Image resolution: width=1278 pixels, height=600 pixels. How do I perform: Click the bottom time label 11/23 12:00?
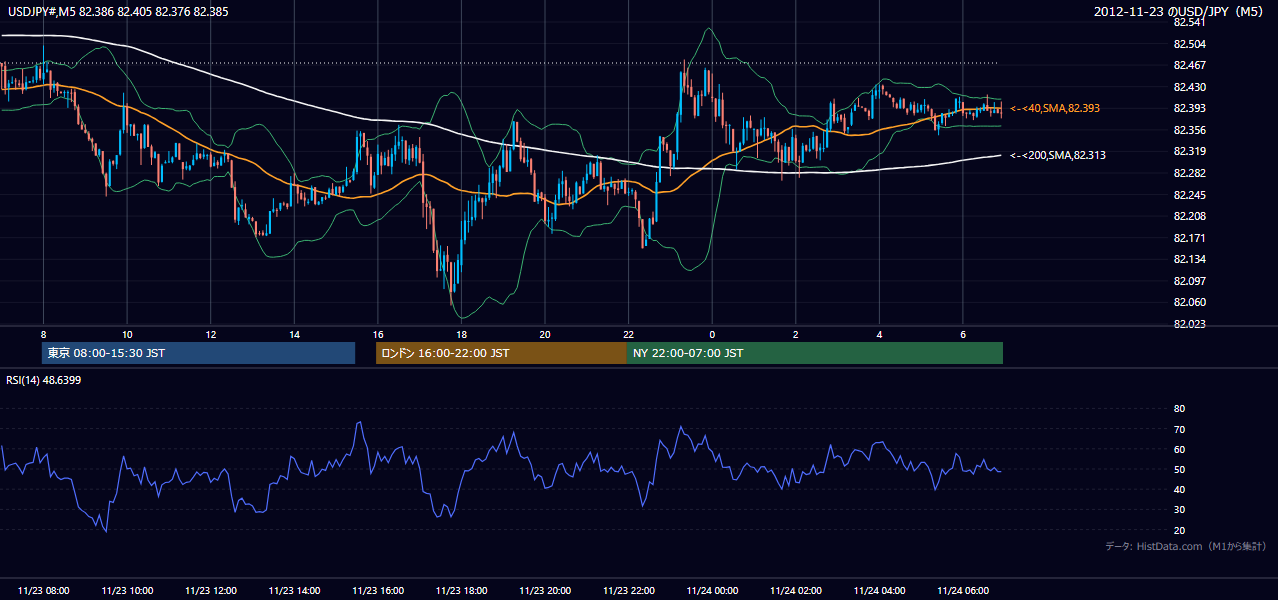[211, 591]
